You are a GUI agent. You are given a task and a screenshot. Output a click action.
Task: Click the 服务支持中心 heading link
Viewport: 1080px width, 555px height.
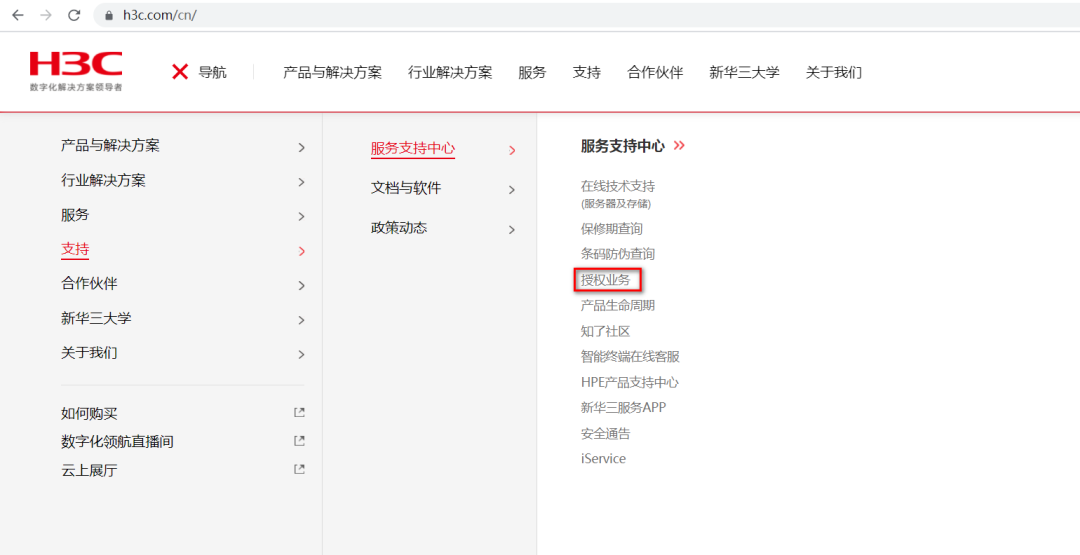623,145
